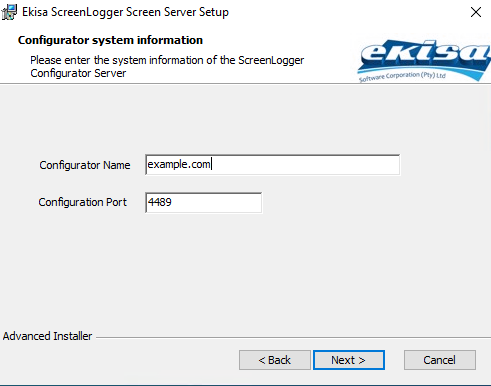Go back with the < Back button

pos(275,360)
